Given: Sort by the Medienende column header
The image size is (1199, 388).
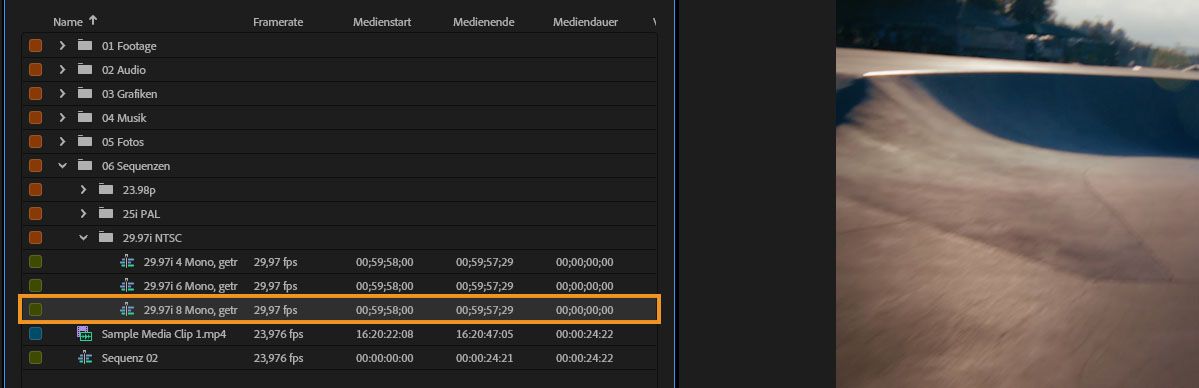Looking at the screenshot, I should coord(483,22).
